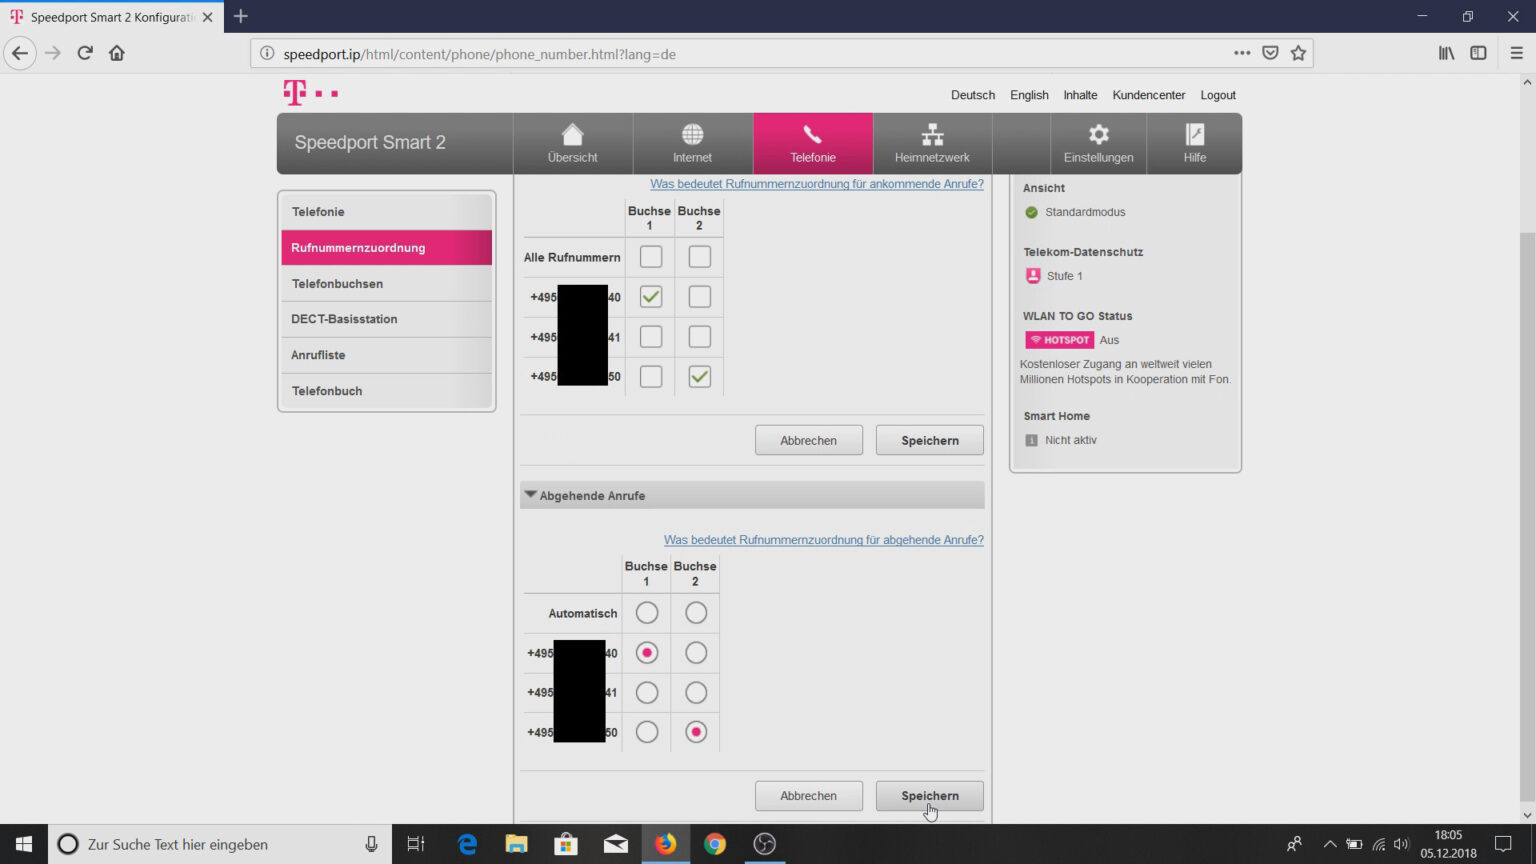Save outgoing calls with lower Speichern
Screen dimensions: 1536x864
coord(929,796)
